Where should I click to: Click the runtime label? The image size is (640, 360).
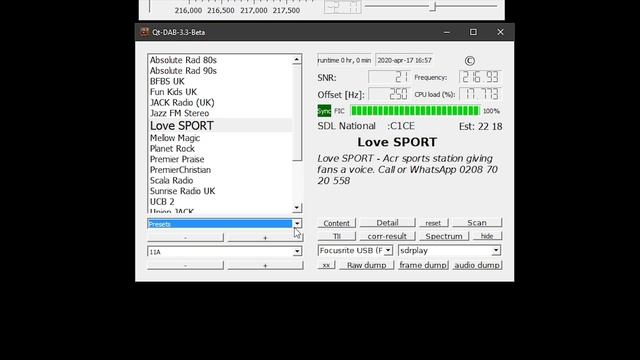click(x=344, y=60)
